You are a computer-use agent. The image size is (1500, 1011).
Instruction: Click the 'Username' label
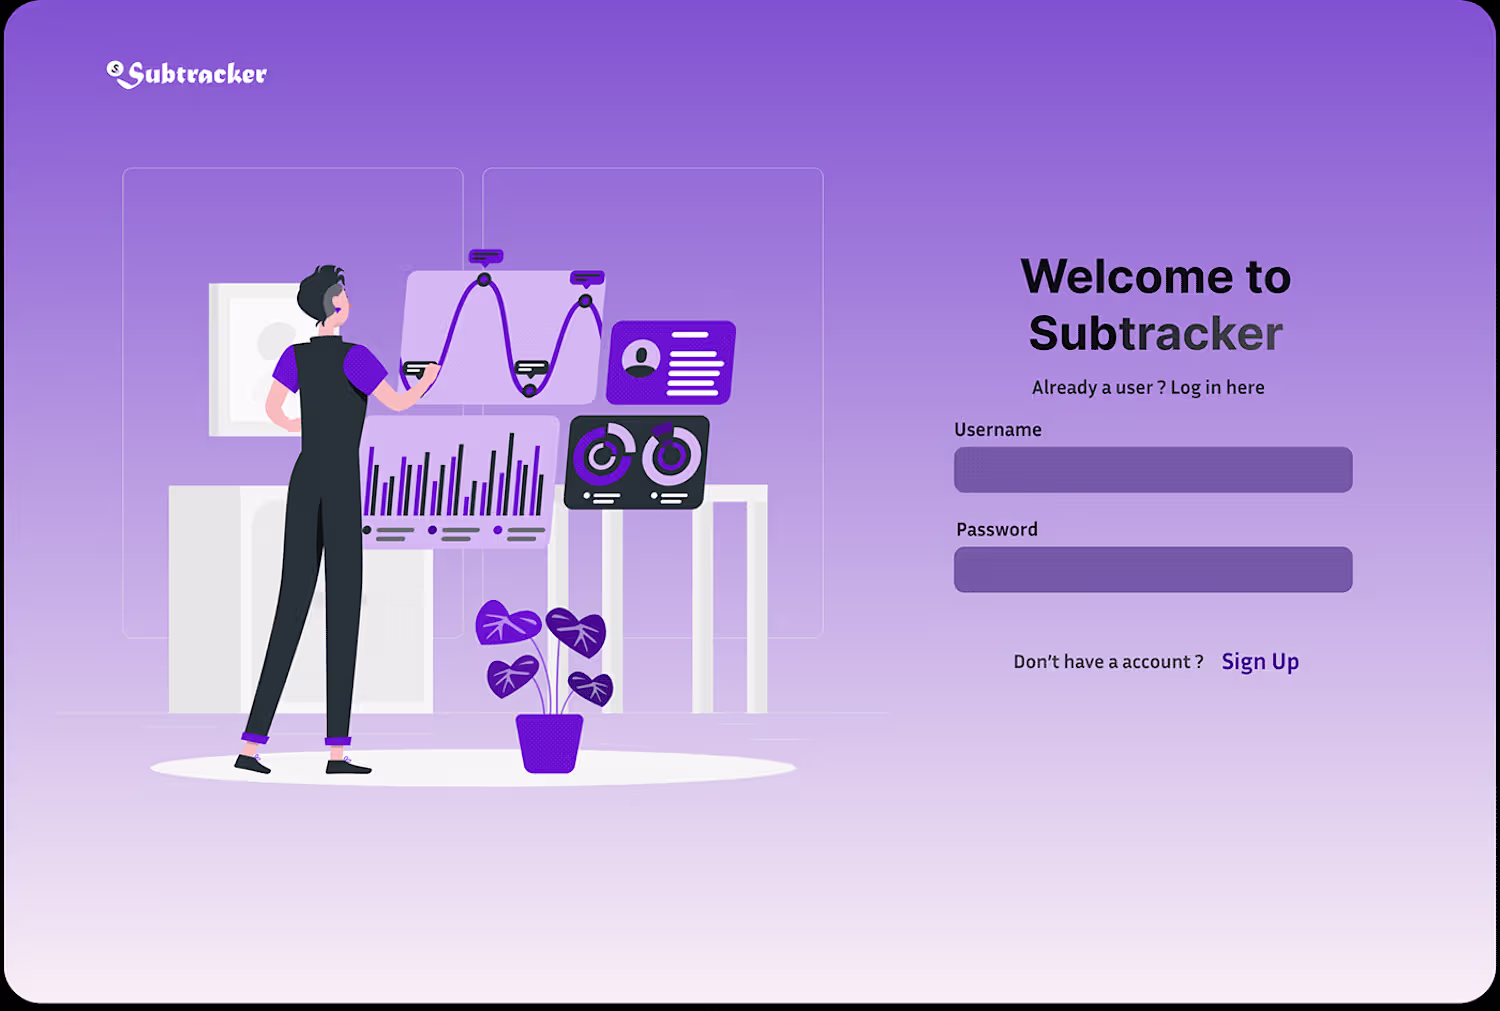click(998, 430)
